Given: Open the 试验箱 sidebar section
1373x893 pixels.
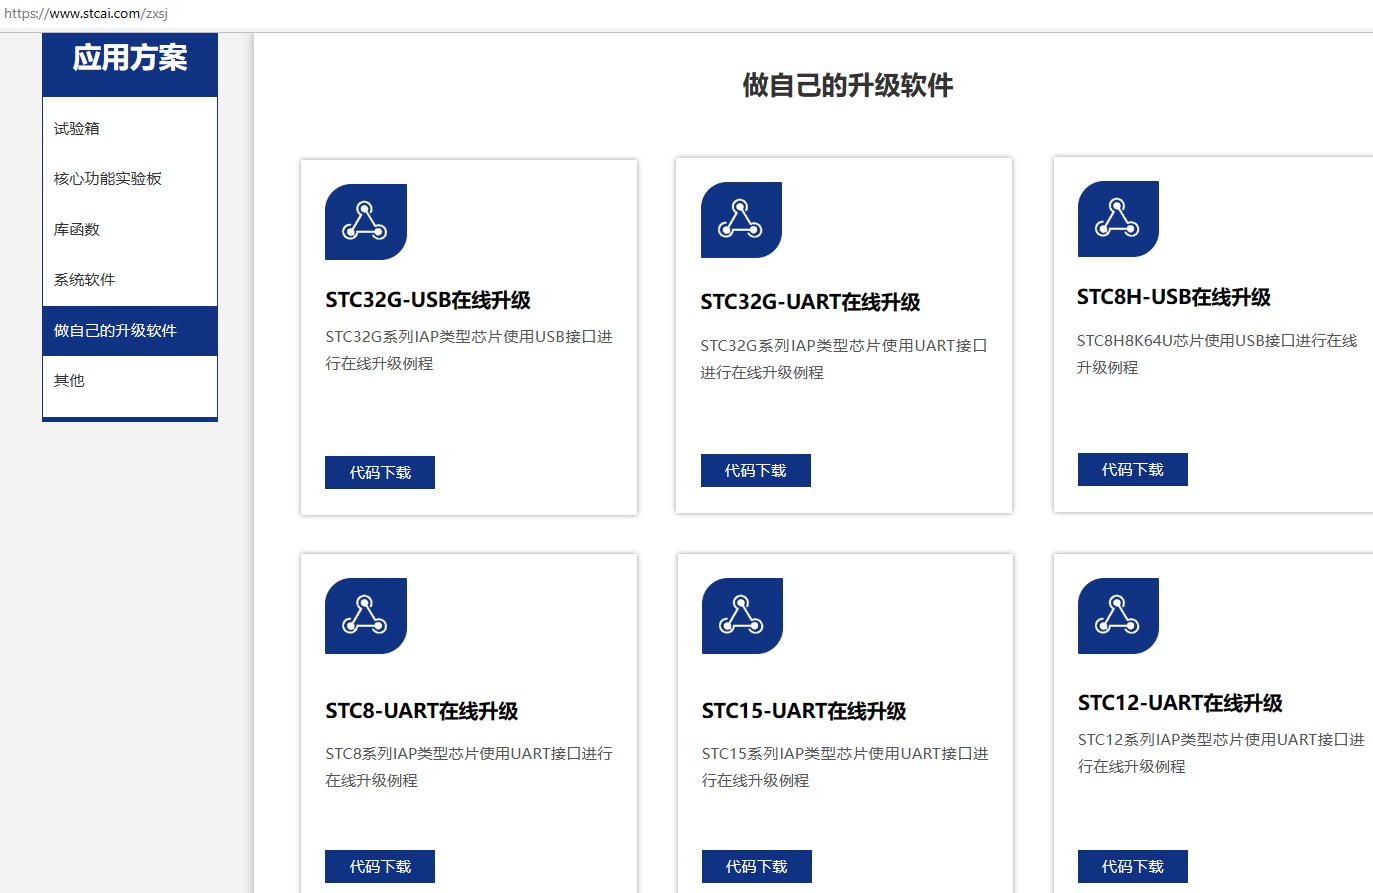Looking at the screenshot, I should point(75,128).
